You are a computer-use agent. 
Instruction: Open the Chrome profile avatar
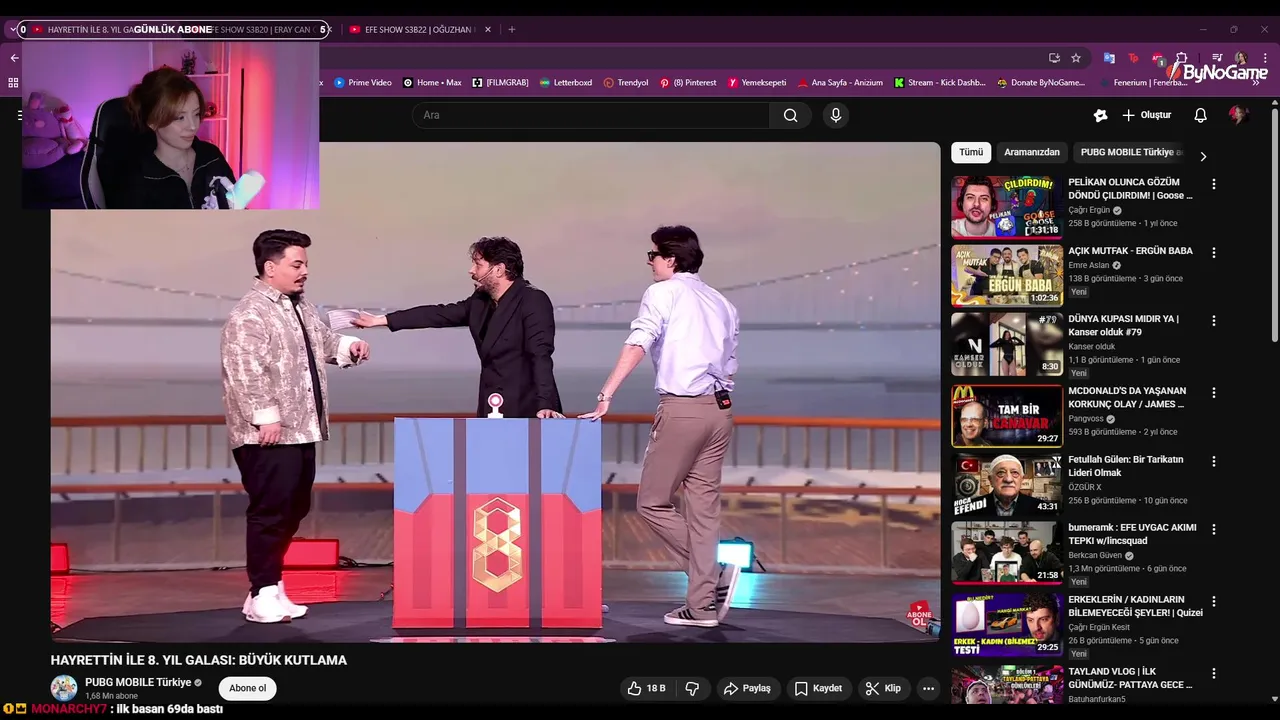(1241, 58)
